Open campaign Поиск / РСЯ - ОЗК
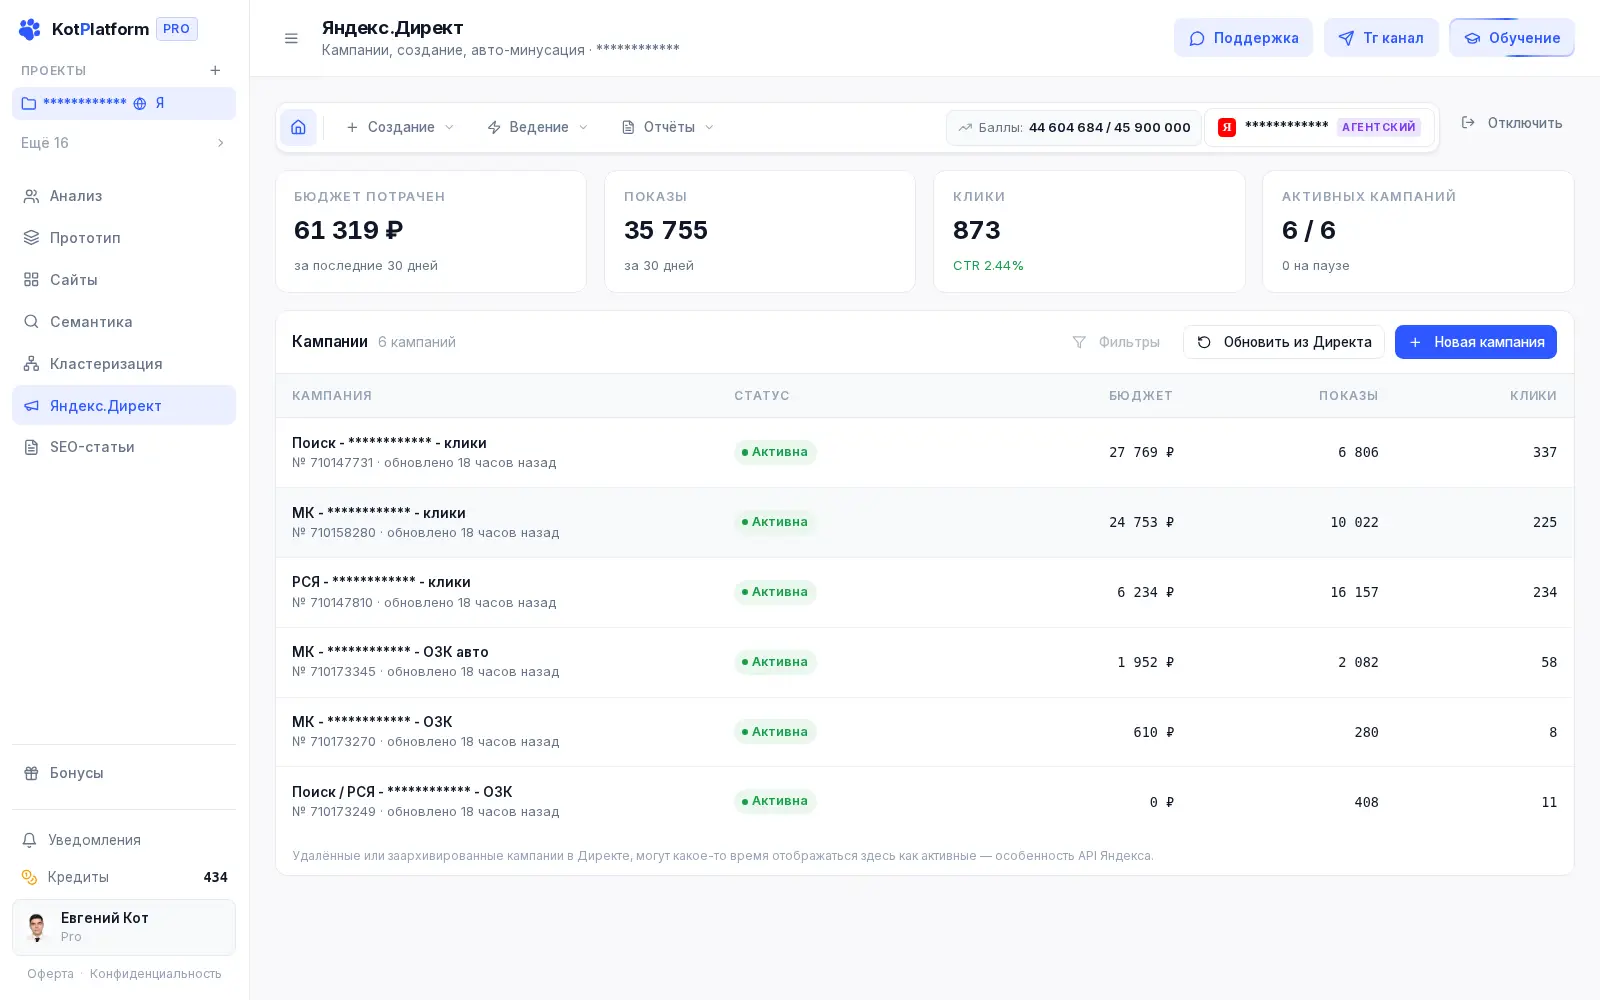 pos(925,801)
